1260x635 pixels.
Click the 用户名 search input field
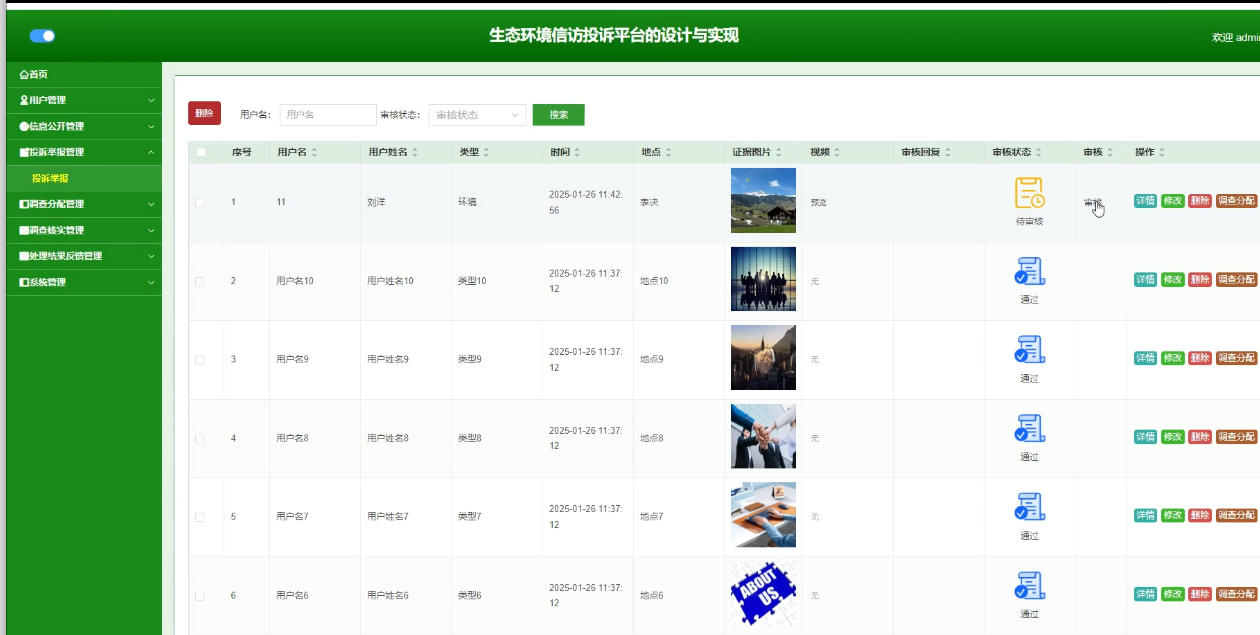[328, 115]
